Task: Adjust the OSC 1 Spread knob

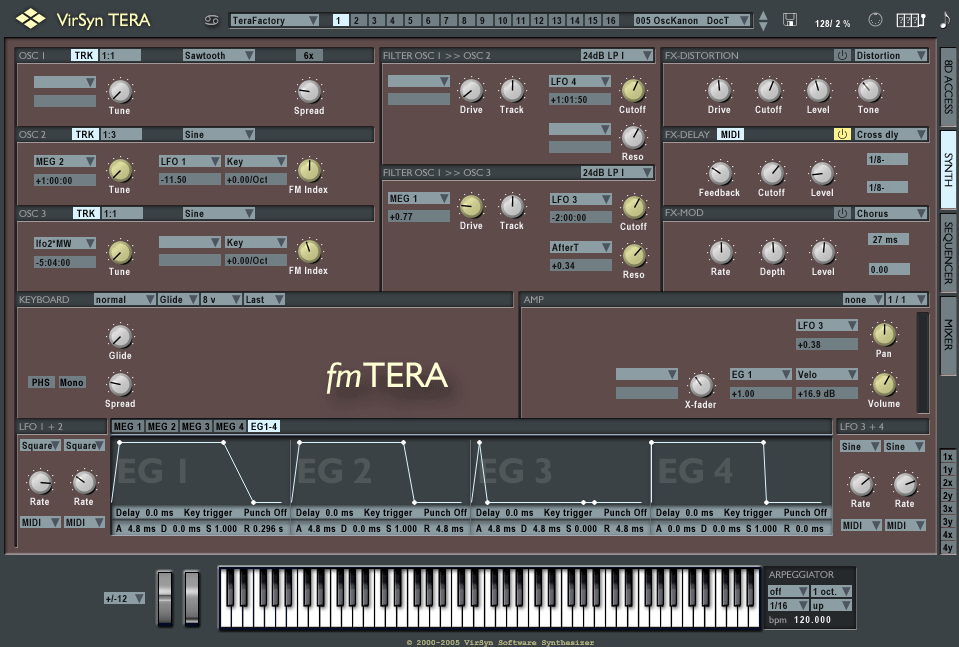Action: [x=309, y=91]
